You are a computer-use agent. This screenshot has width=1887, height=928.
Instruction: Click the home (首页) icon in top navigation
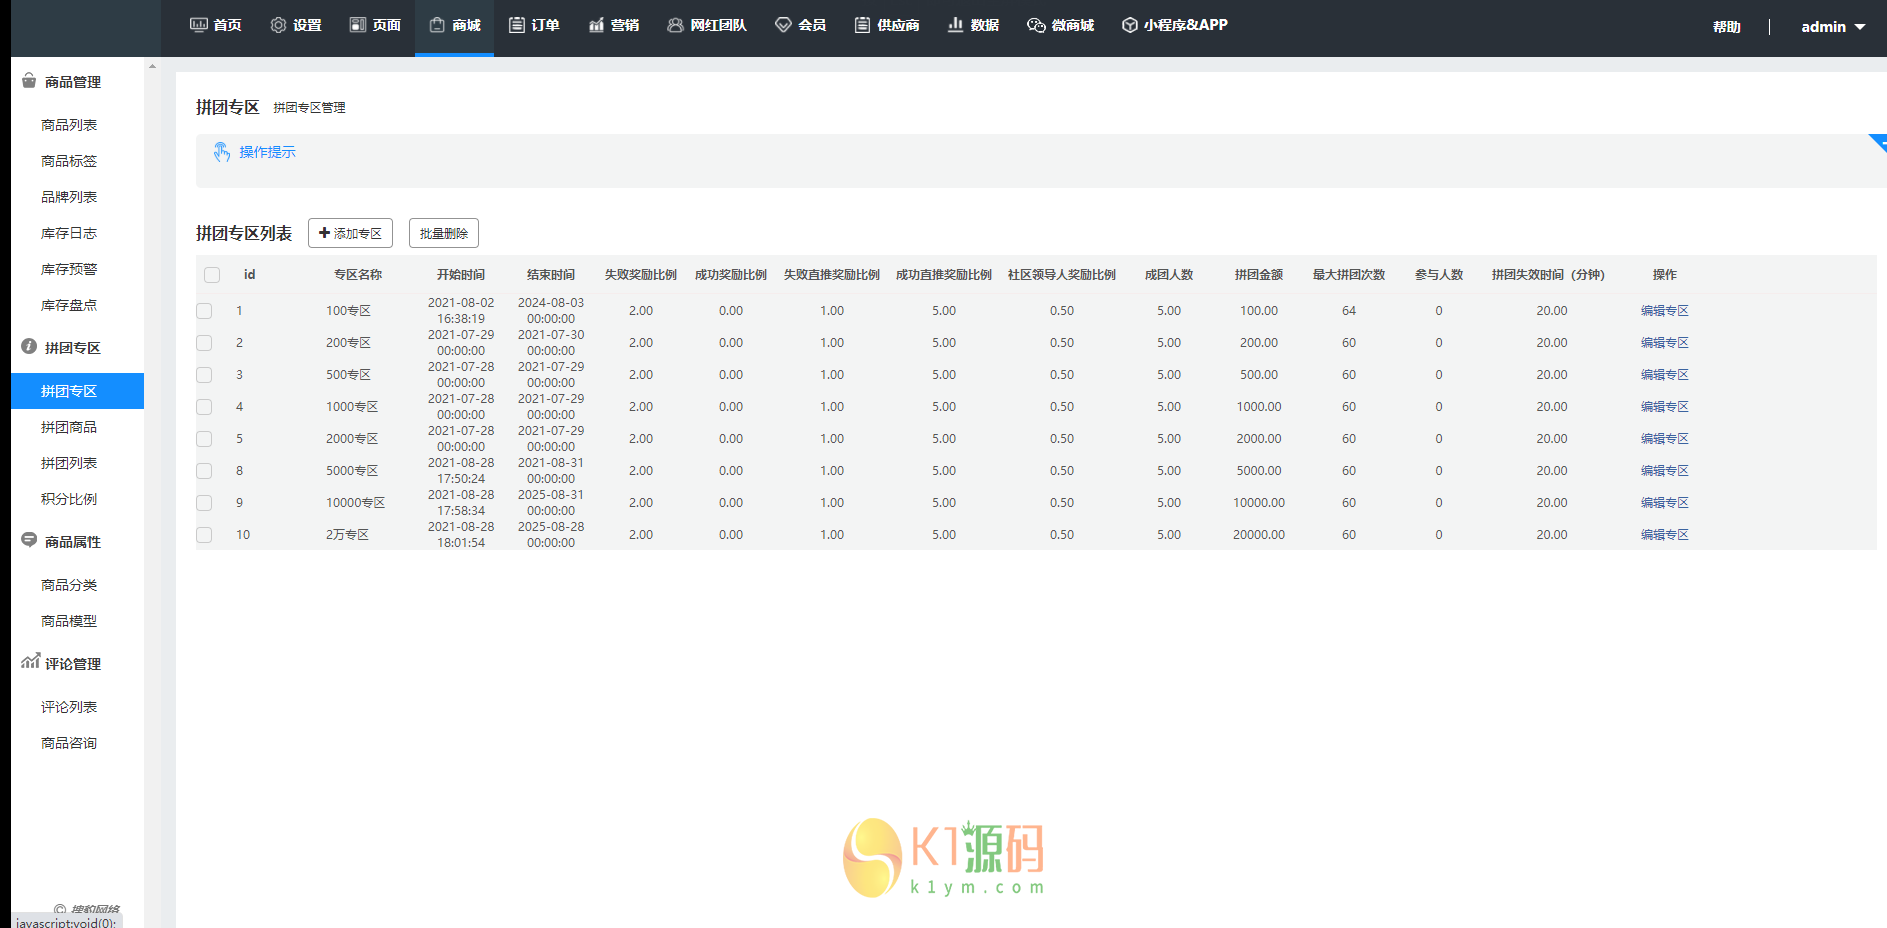pos(199,25)
